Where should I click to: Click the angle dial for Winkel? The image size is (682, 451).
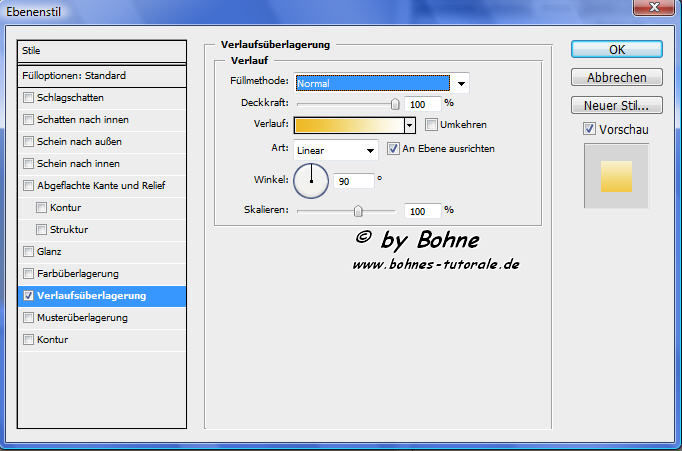pyautogui.click(x=311, y=180)
